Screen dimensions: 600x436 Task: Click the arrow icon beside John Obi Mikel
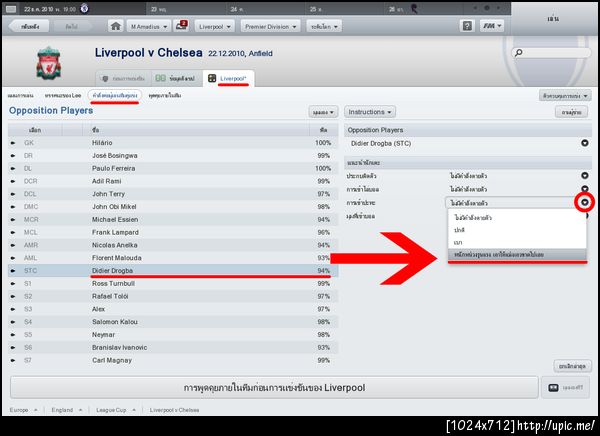(13, 207)
